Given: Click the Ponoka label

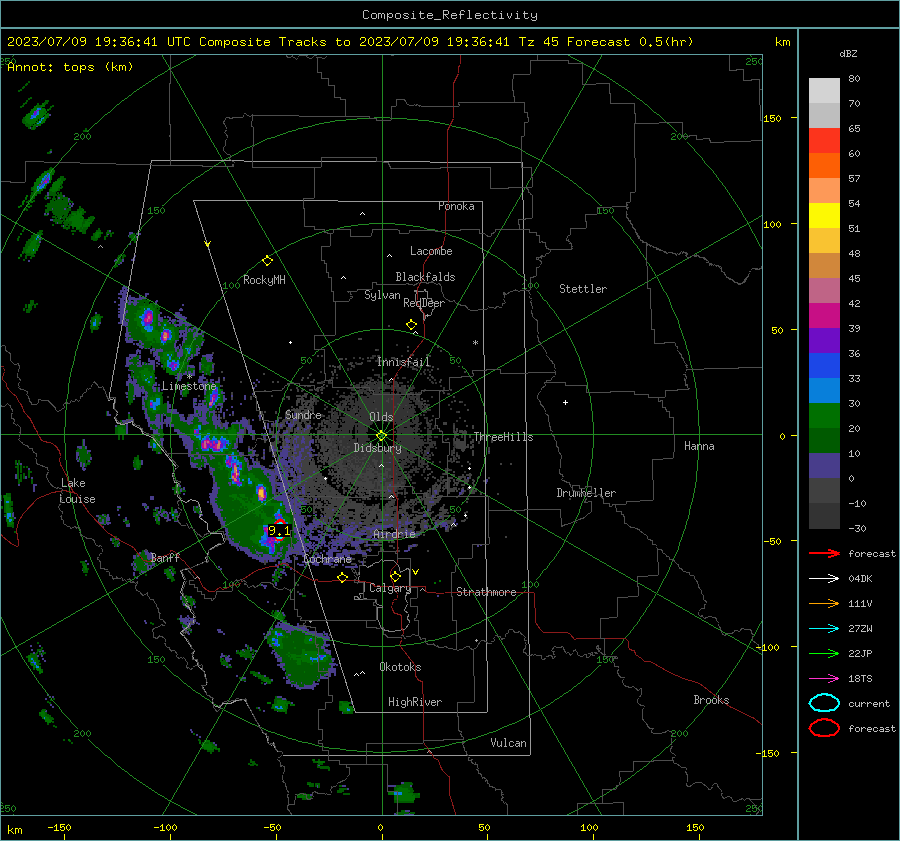Looking at the screenshot, I should (x=456, y=206).
